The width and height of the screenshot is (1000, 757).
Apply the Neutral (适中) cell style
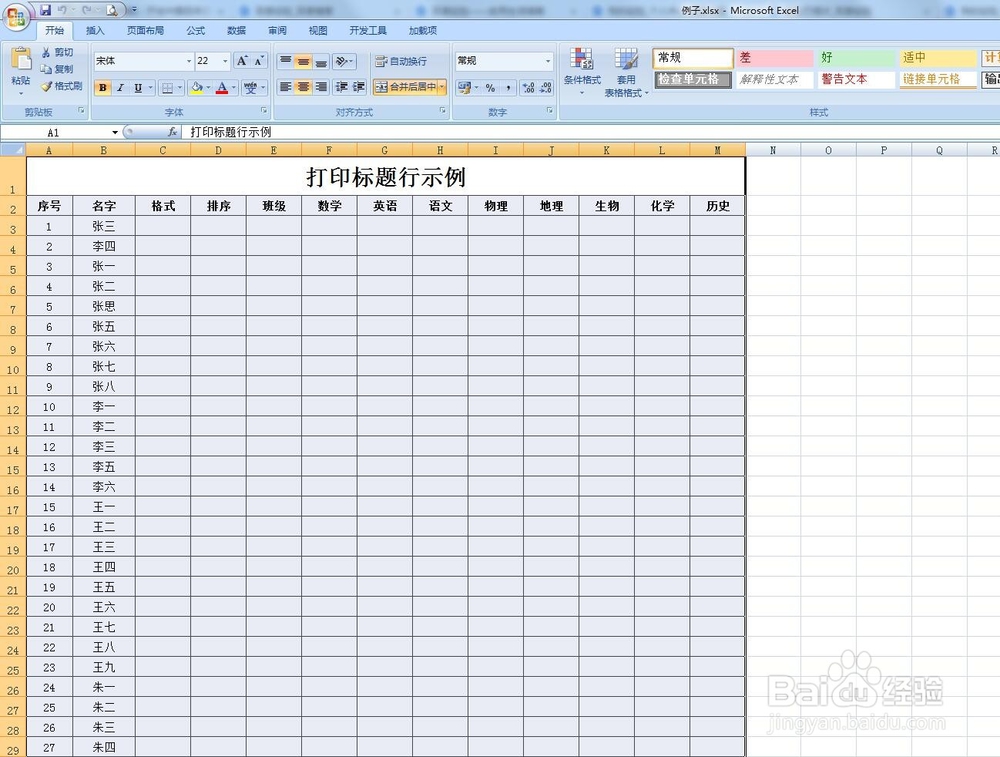pyautogui.click(x=938, y=58)
